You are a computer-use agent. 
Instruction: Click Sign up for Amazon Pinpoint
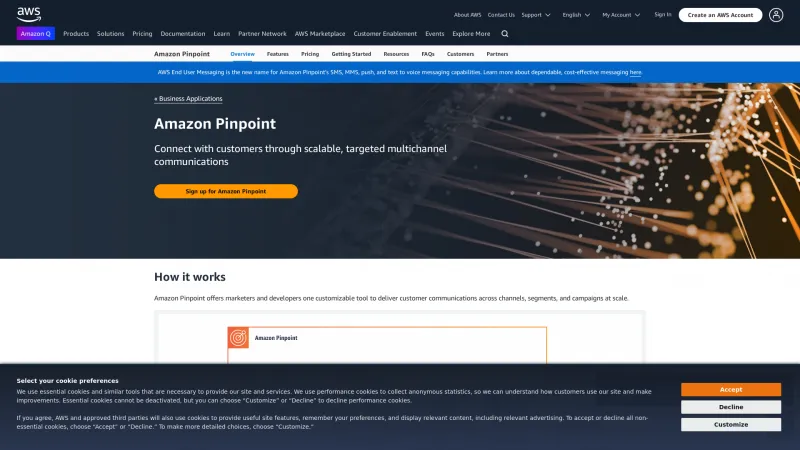point(226,191)
